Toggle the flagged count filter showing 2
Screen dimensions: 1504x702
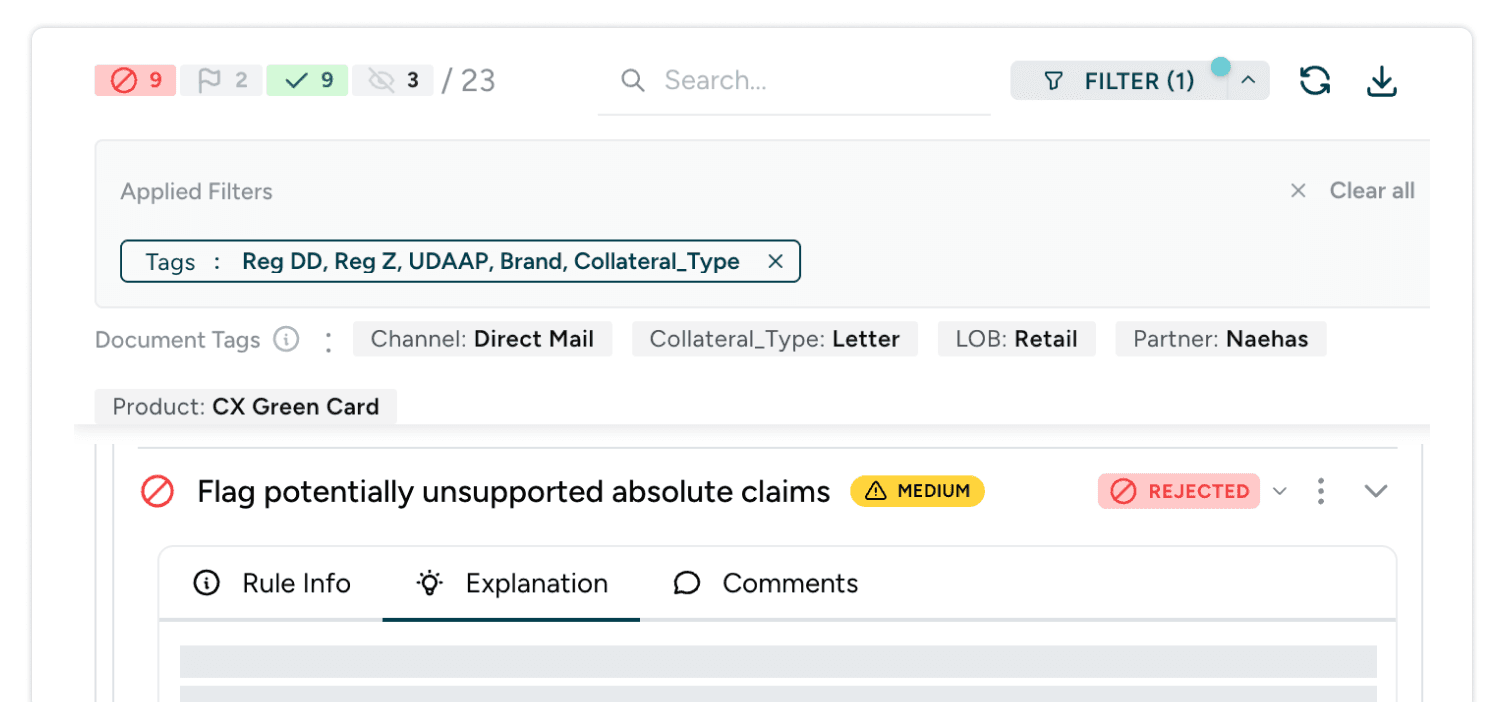coord(221,81)
